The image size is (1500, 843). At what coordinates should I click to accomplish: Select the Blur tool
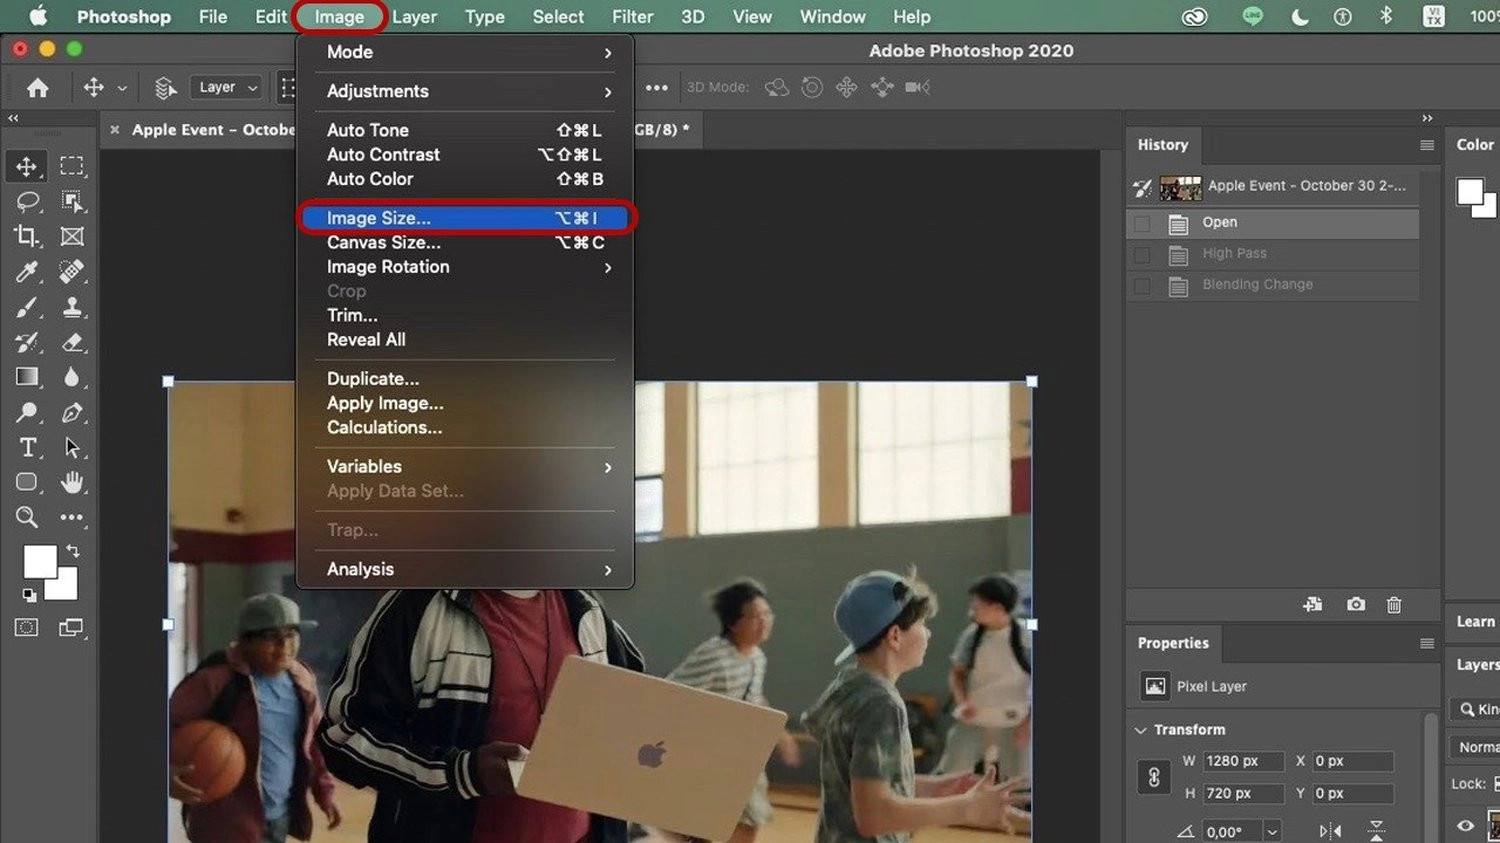pos(72,377)
